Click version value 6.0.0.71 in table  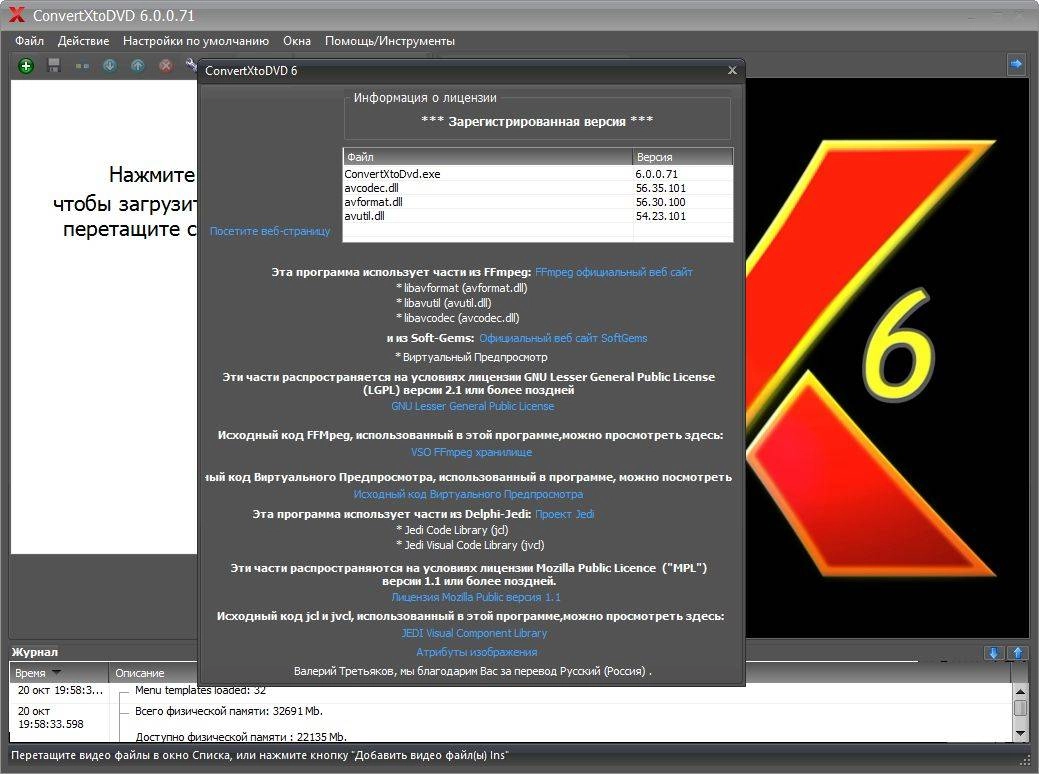[x=657, y=174]
